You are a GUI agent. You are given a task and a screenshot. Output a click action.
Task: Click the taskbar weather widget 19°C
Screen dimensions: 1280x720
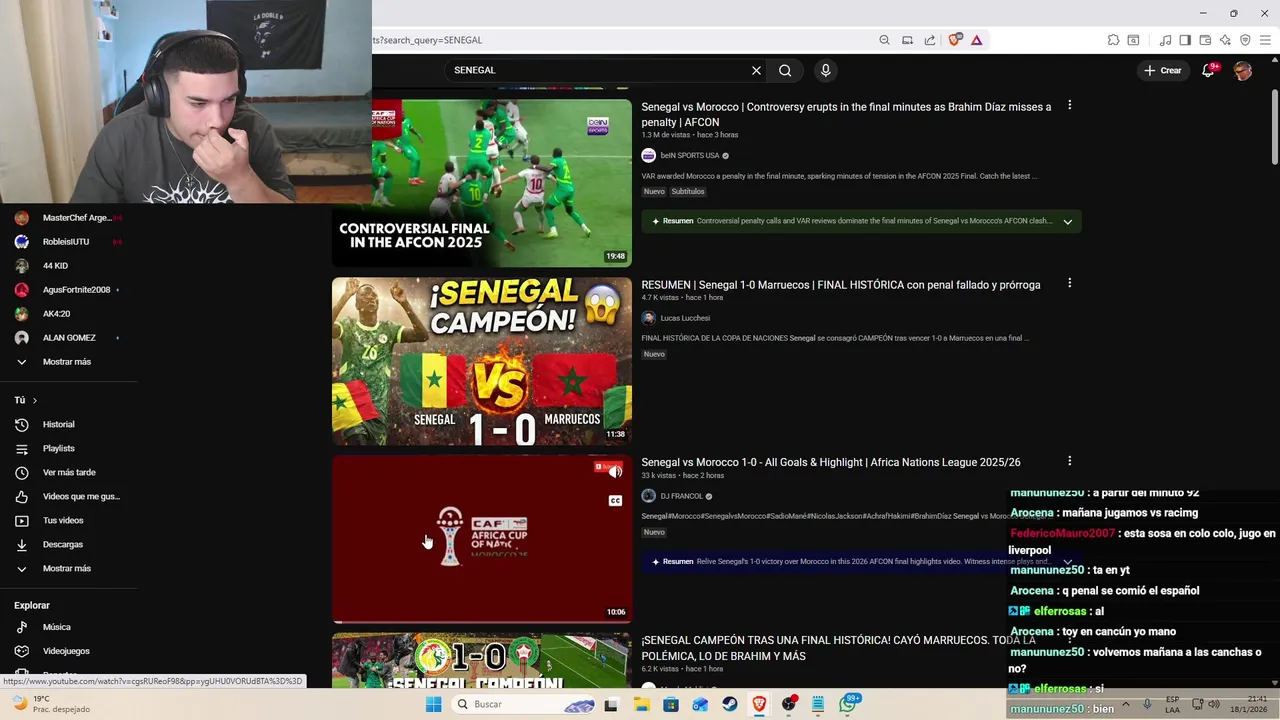pos(50,704)
